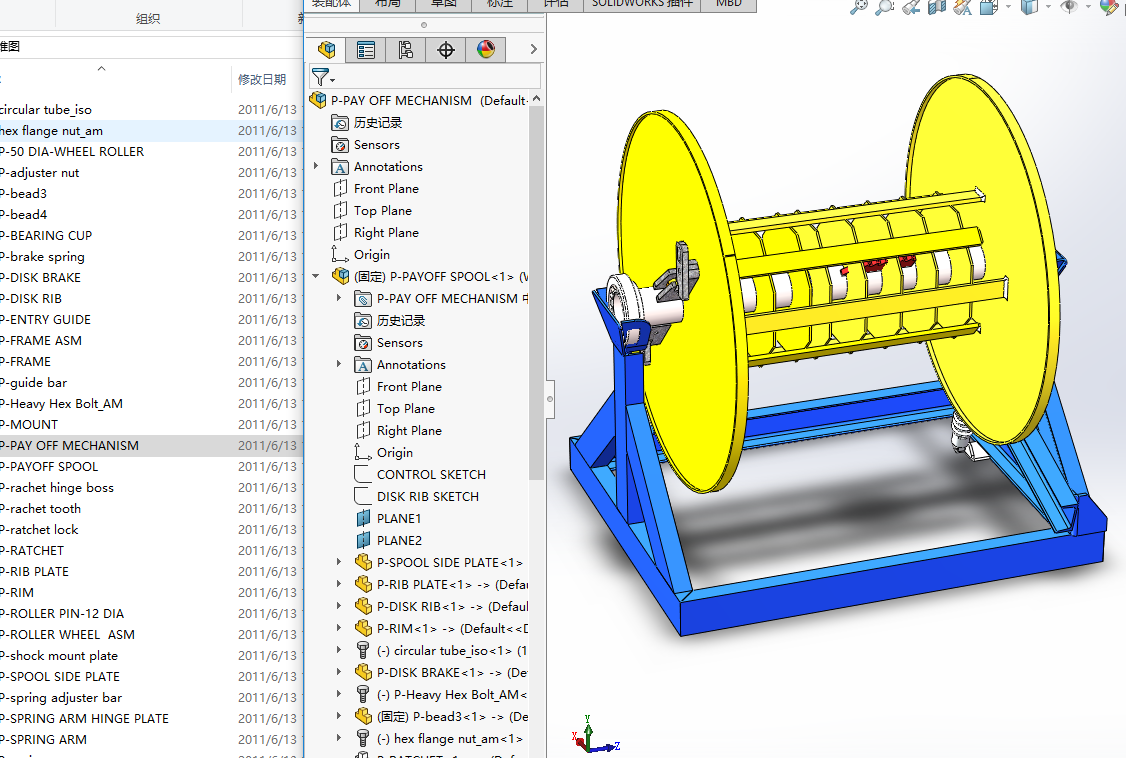Open the DimXpertManager crosshair tab

tap(446, 50)
